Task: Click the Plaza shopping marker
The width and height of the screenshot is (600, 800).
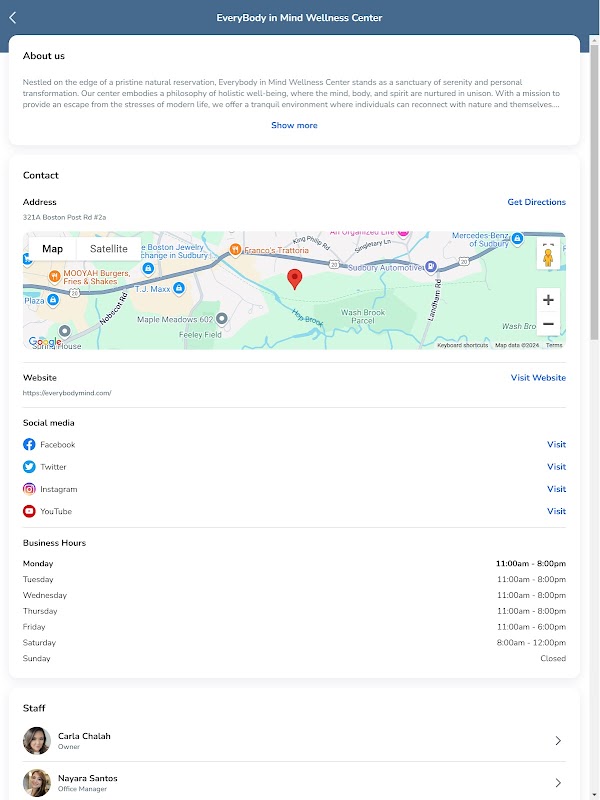Action: click(53, 300)
